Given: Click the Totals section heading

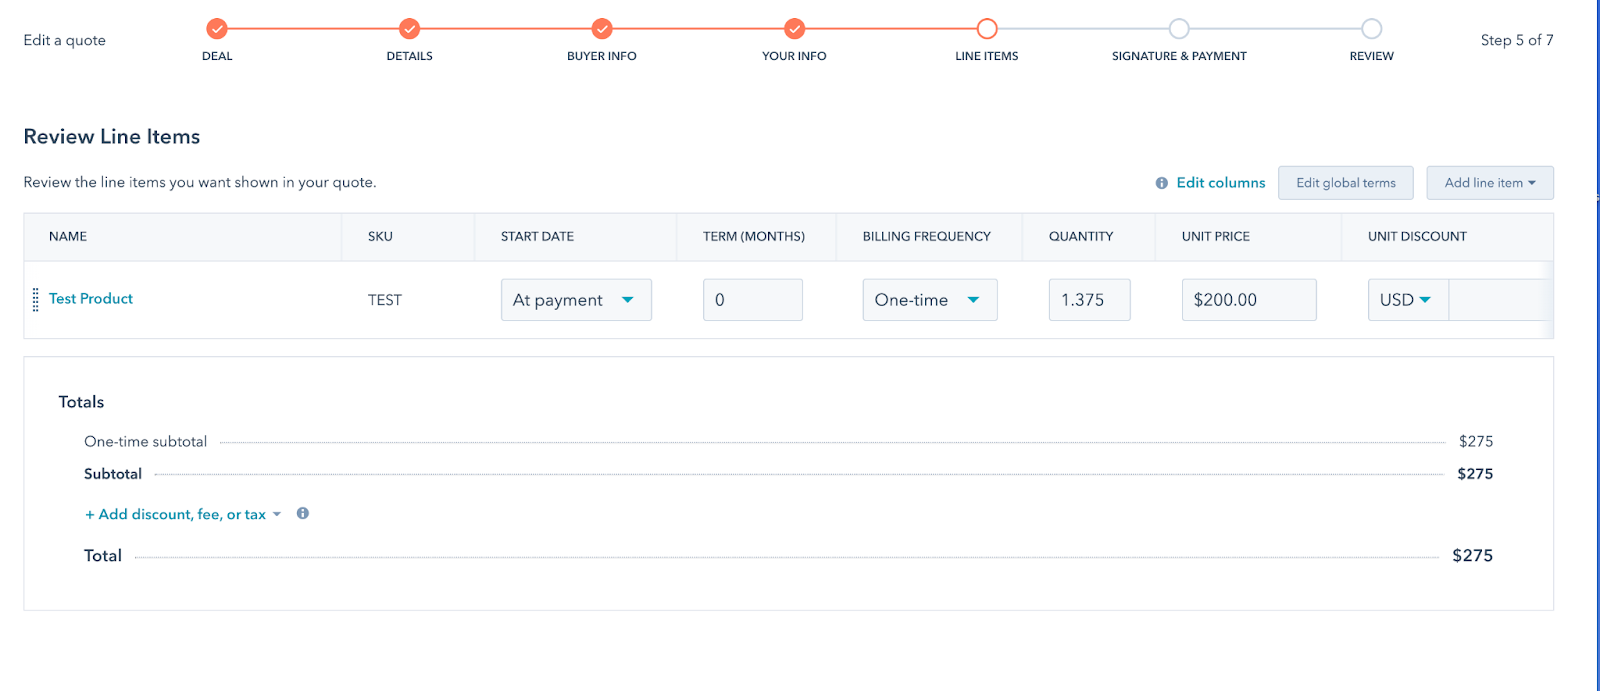Looking at the screenshot, I should 81,402.
